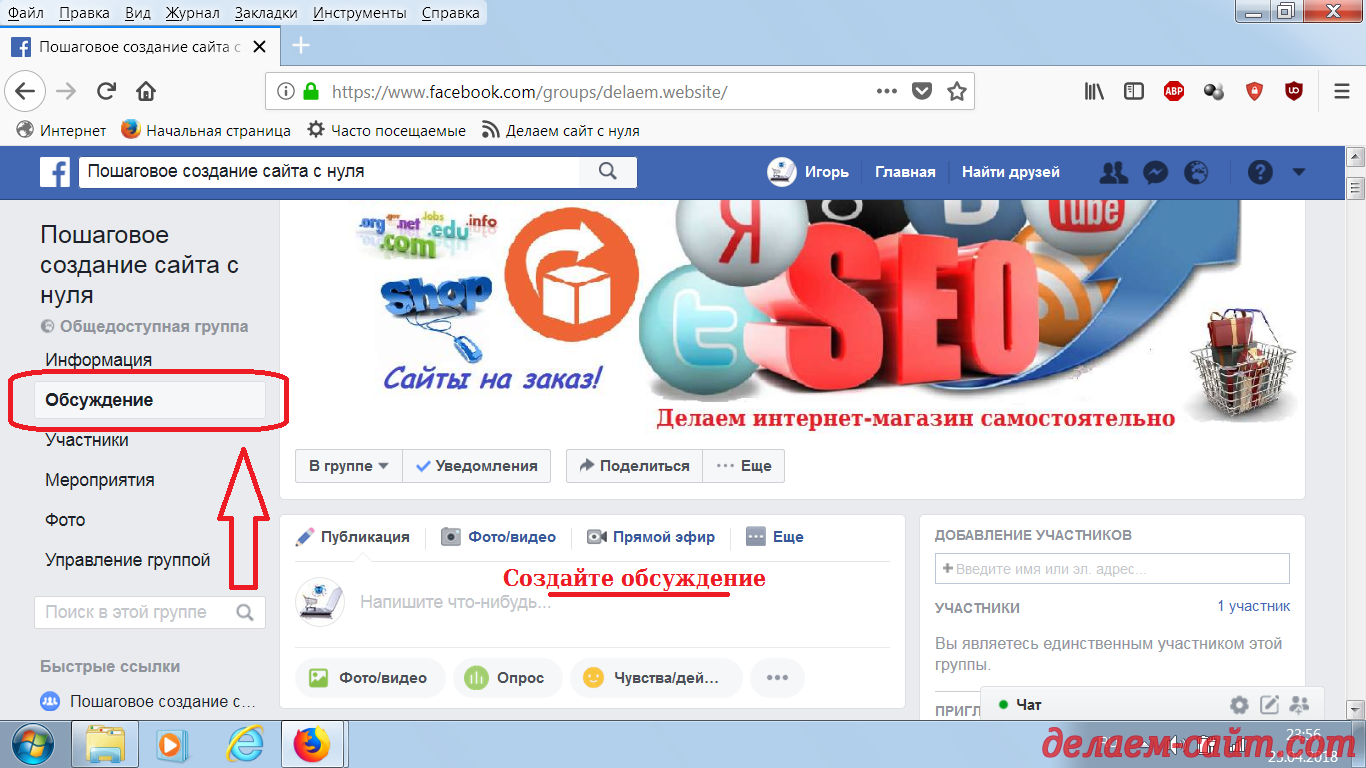1366x768 pixels.
Task: Open the "1 участник" link
Action: click(1253, 606)
